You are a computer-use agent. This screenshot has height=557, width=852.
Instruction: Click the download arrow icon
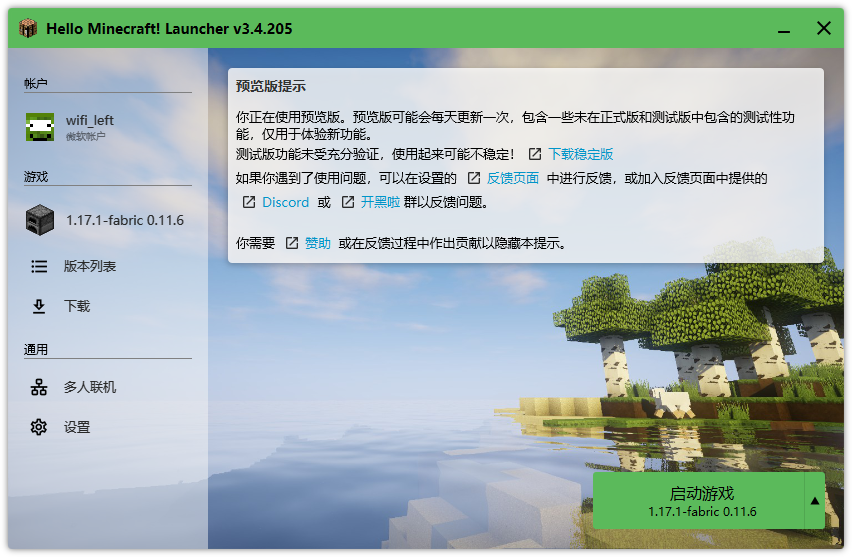pos(39,307)
